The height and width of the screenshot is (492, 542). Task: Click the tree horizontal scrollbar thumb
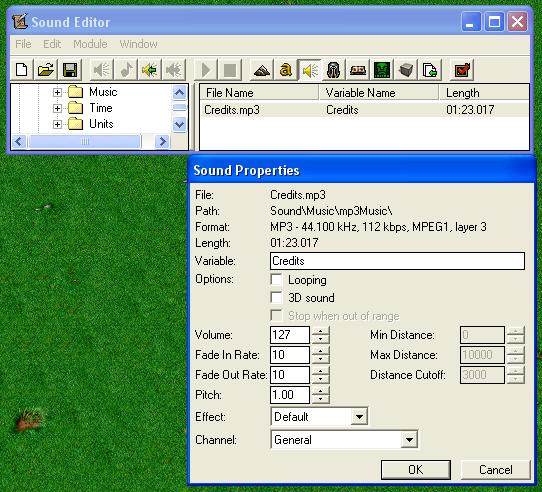(85, 141)
